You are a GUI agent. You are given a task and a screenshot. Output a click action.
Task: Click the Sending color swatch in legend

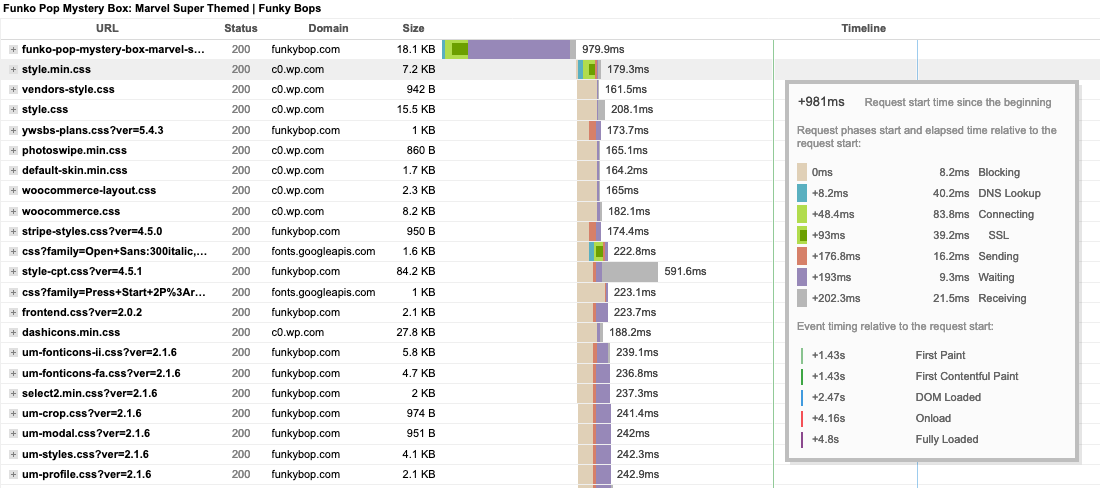coord(802,257)
